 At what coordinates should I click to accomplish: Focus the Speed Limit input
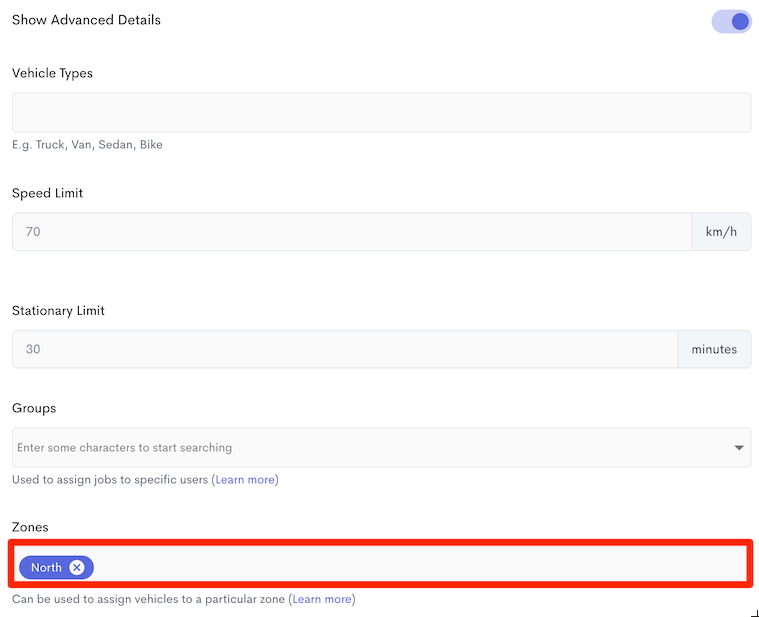click(x=352, y=232)
